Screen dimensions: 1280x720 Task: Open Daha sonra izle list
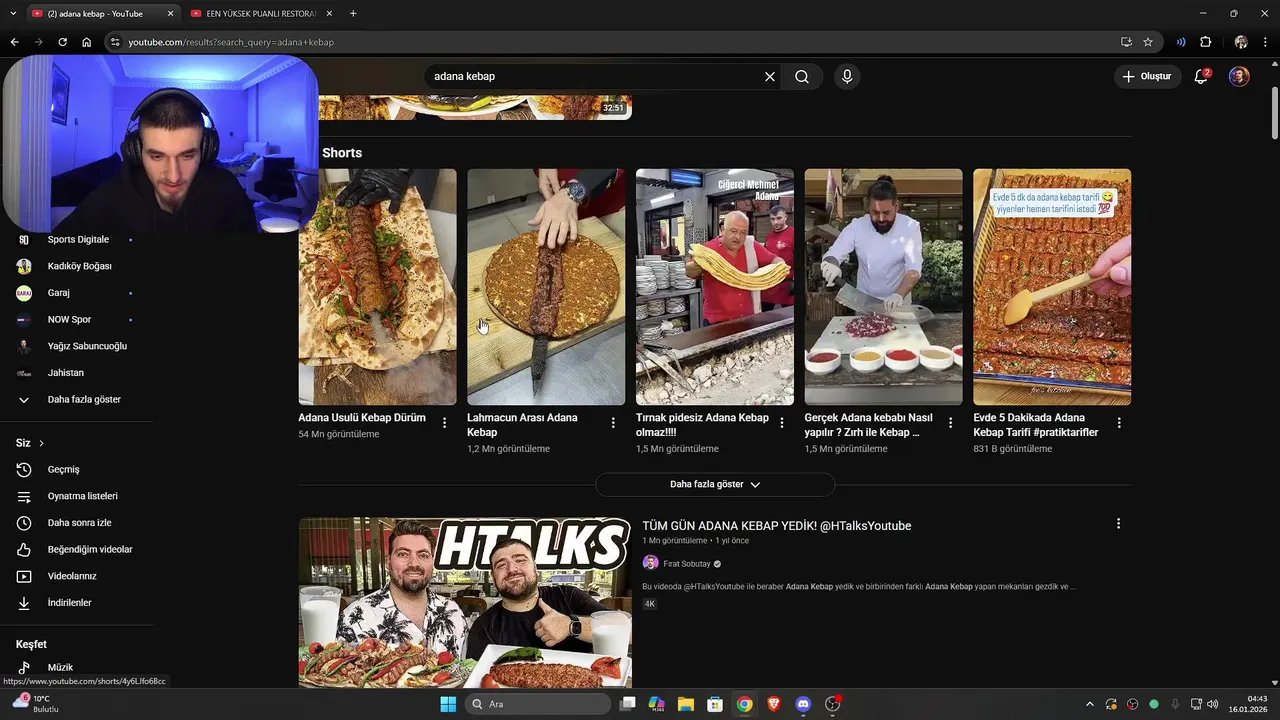(x=77, y=523)
